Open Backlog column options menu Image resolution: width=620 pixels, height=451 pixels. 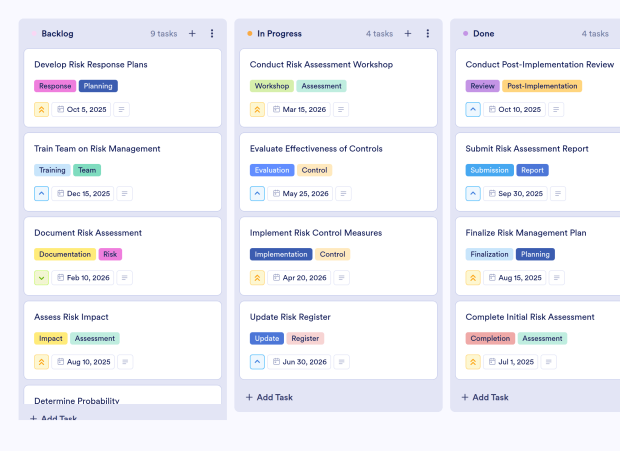212,34
